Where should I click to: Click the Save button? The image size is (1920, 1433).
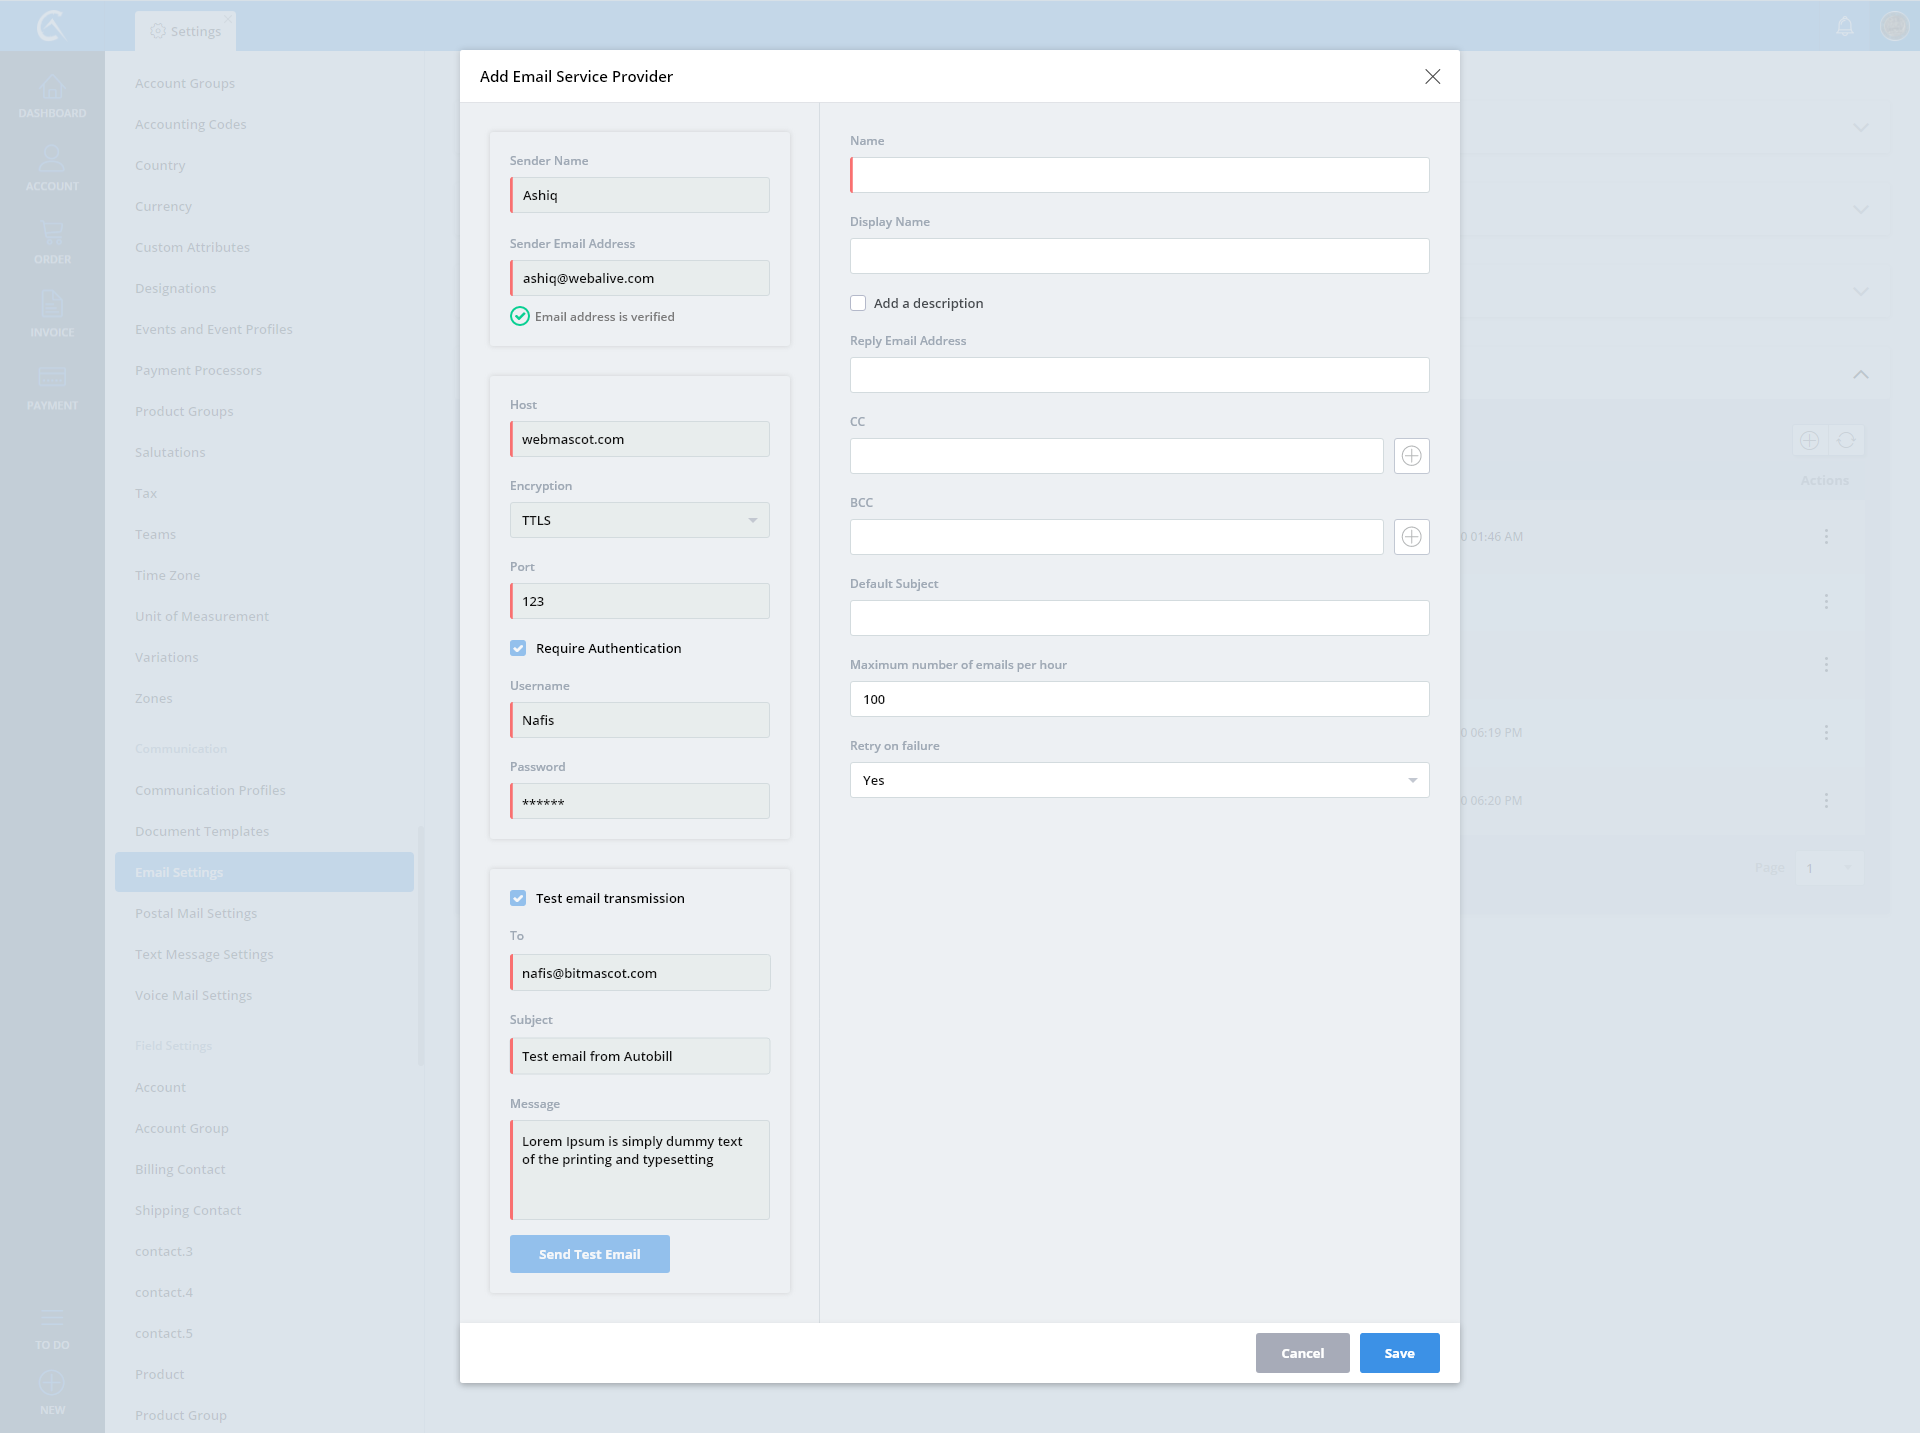point(1399,1353)
